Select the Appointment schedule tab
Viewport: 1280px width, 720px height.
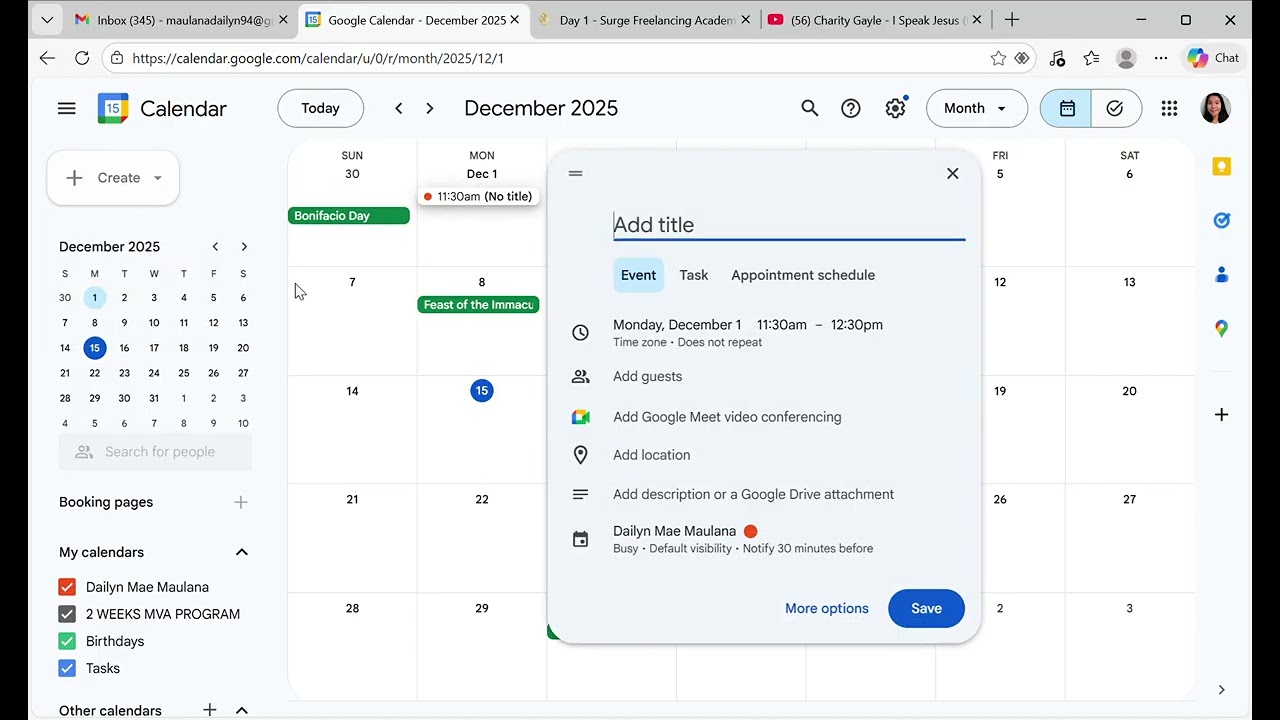click(x=803, y=275)
